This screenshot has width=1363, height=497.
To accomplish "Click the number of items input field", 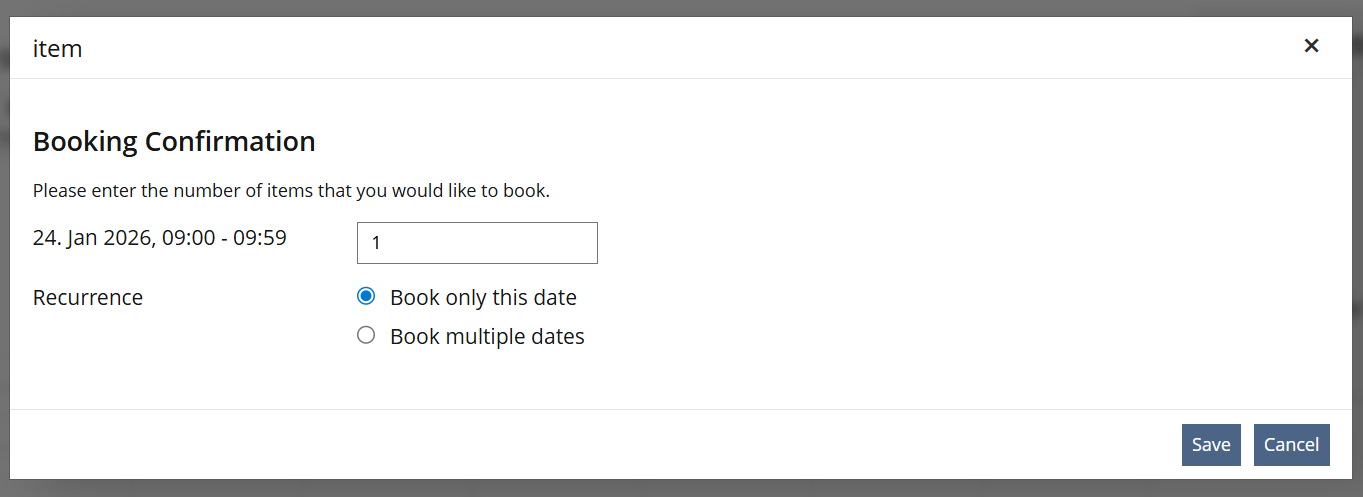I will (x=477, y=243).
